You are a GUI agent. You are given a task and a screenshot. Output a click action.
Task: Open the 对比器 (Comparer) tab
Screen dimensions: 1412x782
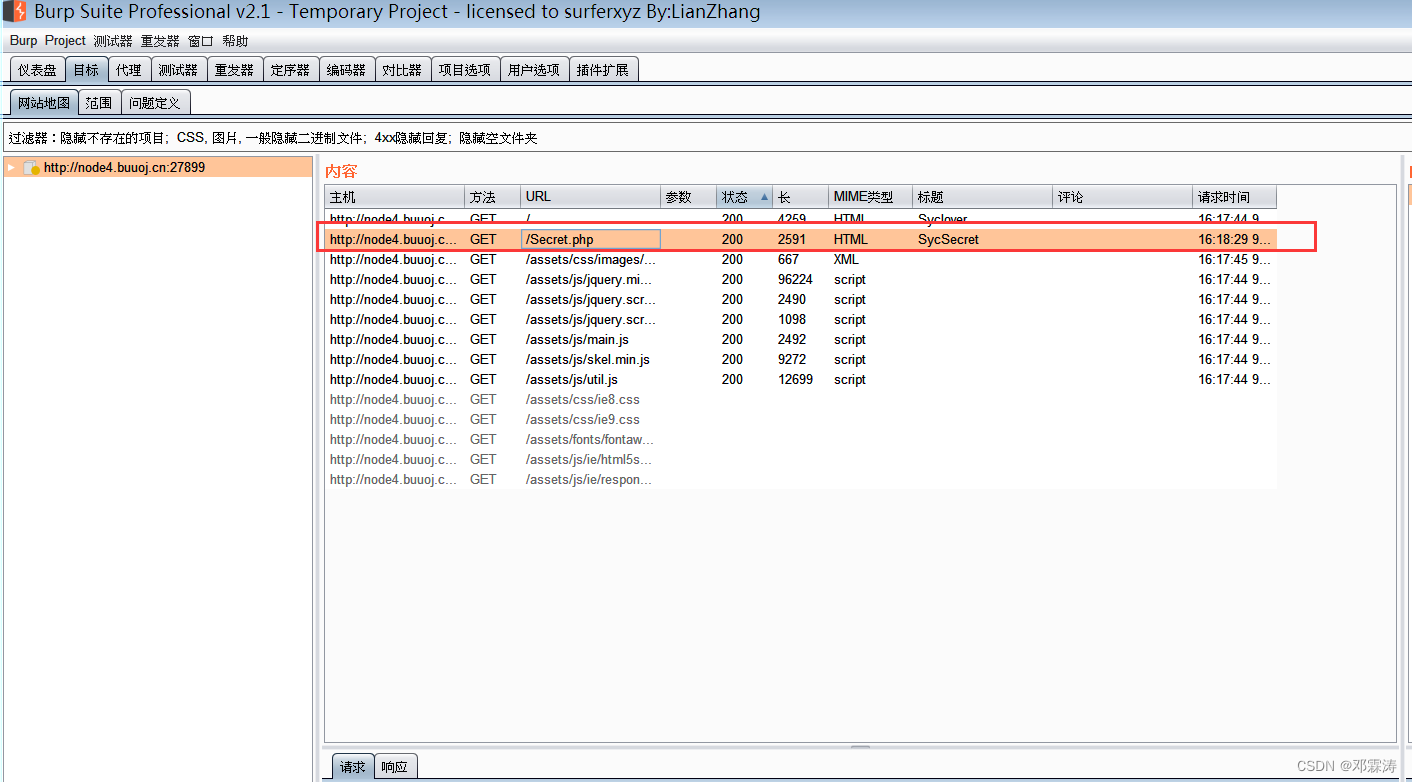(x=402, y=69)
